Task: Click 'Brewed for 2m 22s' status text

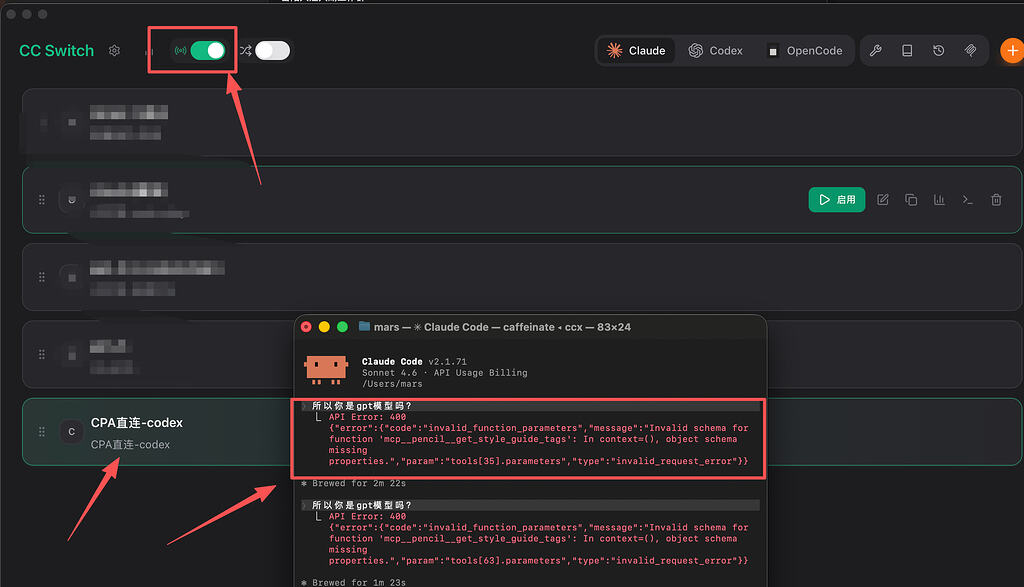Action: point(359,483)
